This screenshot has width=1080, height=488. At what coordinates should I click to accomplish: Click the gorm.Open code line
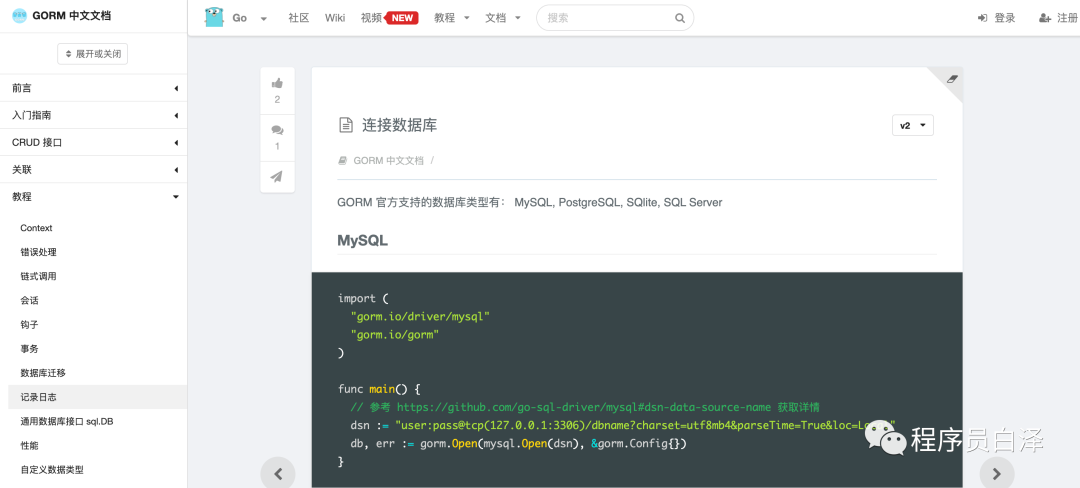coord(518,444)
